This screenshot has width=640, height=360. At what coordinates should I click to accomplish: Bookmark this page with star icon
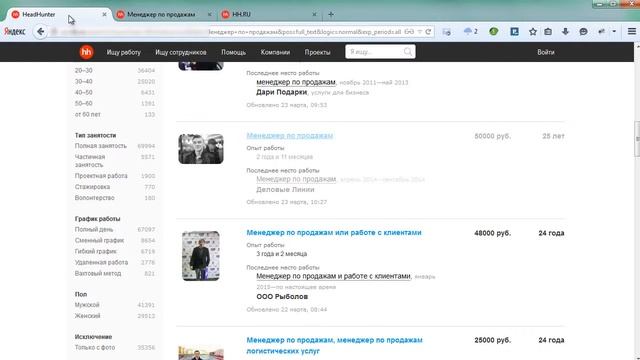pyautogui.click(x=533, y=31)
